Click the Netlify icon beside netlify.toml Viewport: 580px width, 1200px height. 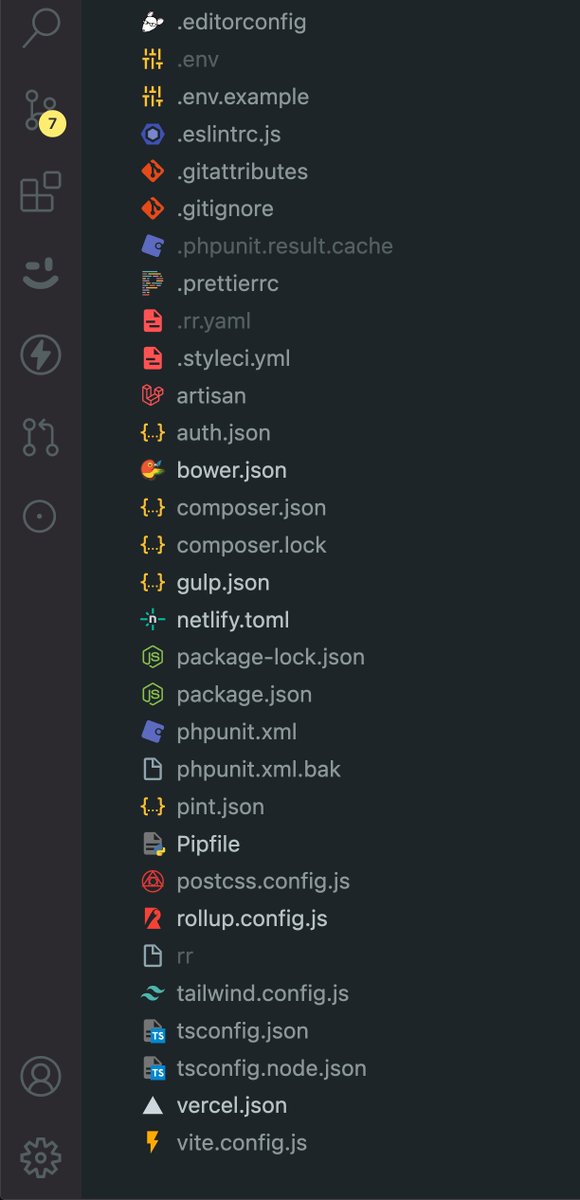click(152, 620)
